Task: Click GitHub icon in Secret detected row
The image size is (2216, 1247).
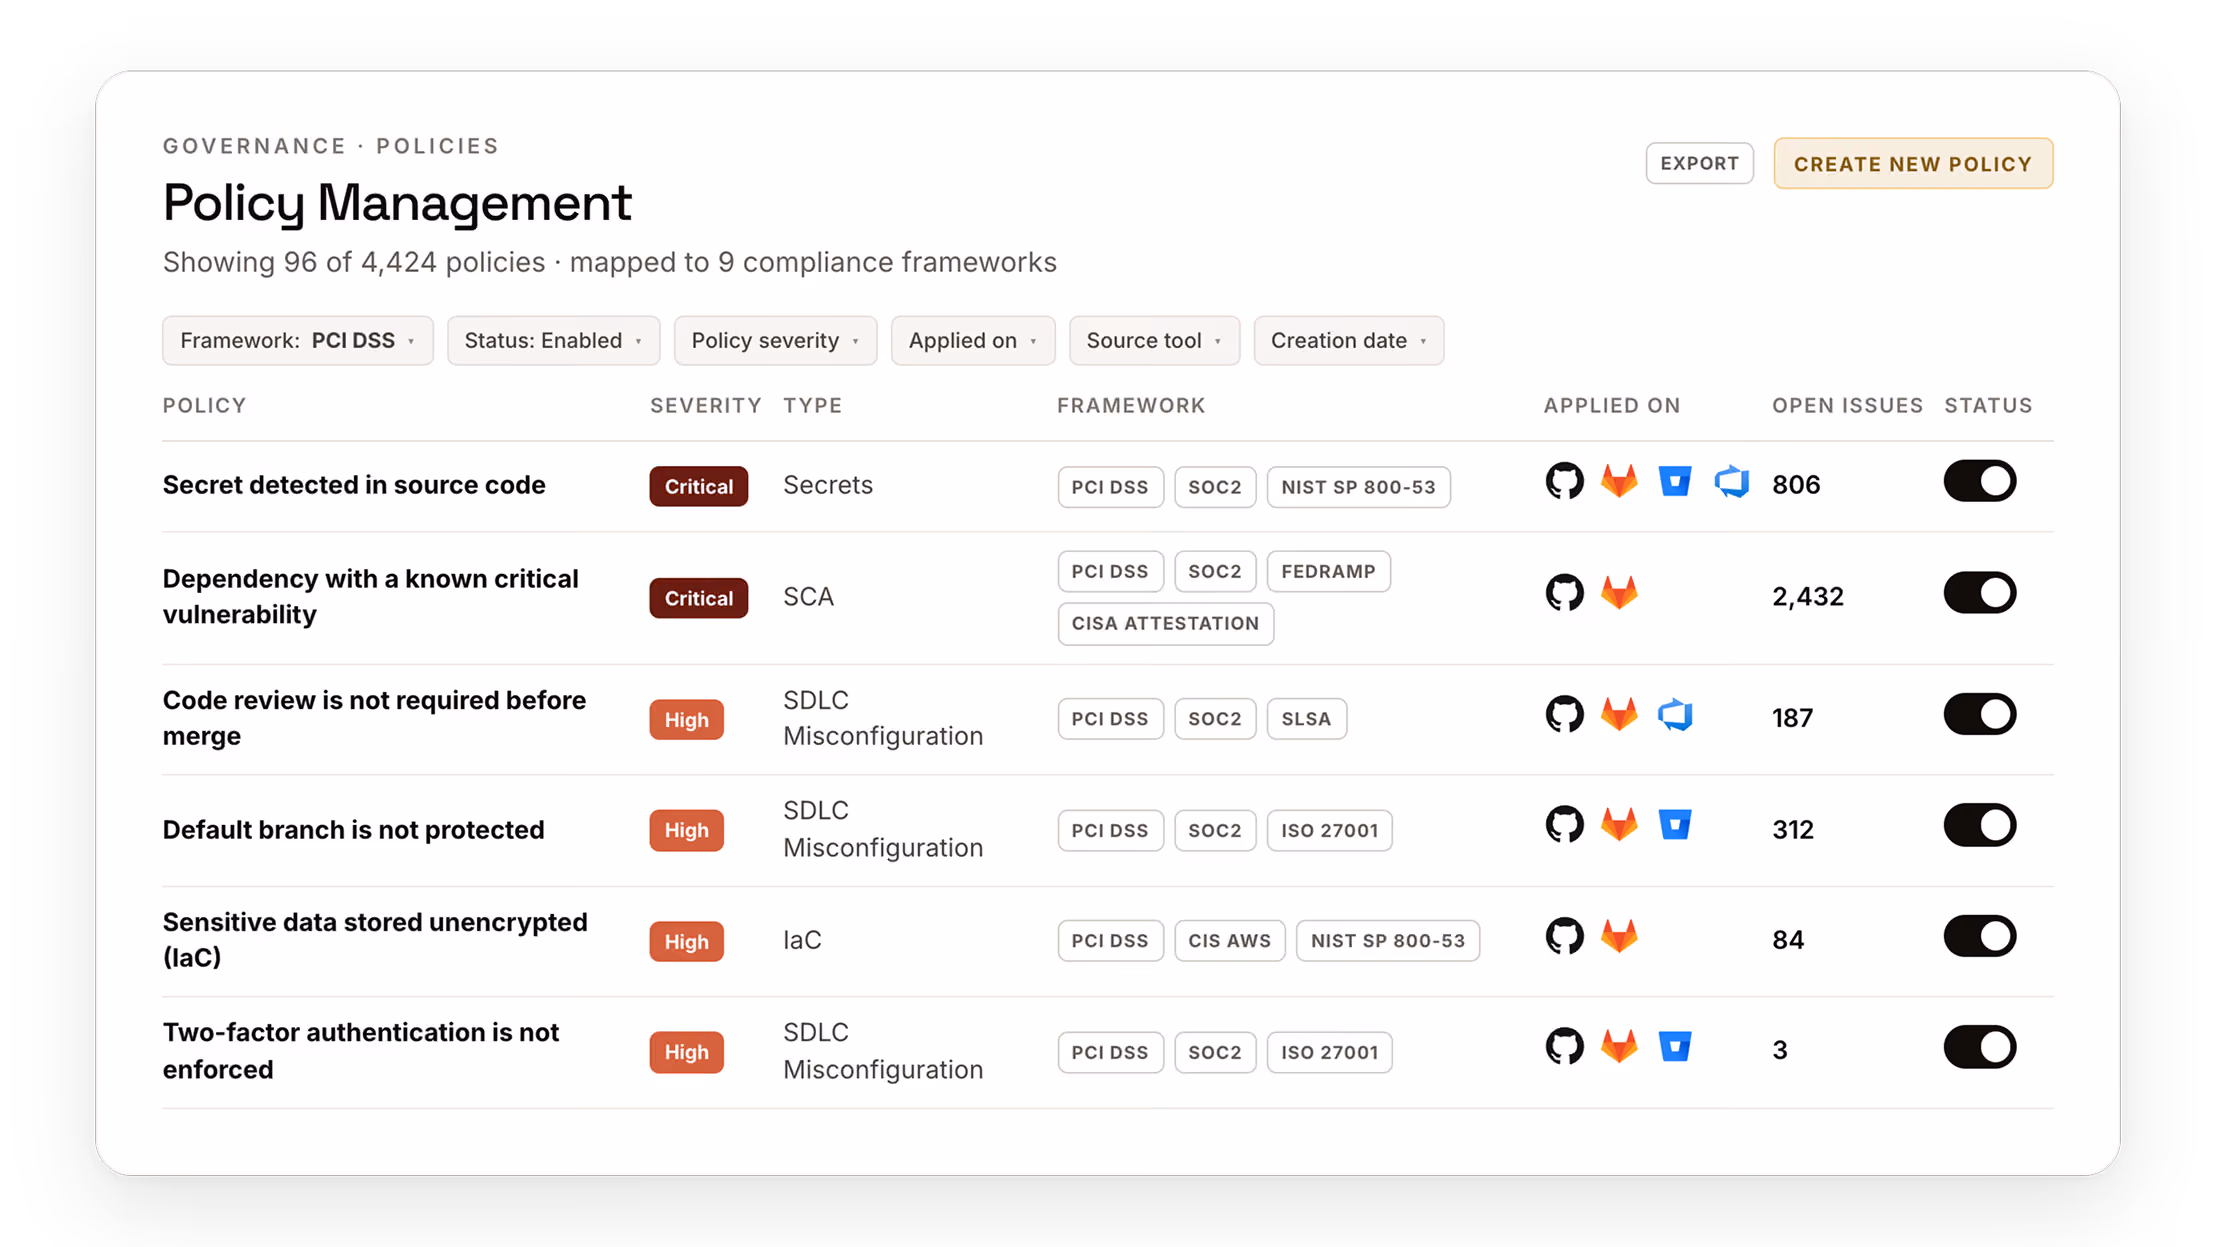Action: (1564, 482)
